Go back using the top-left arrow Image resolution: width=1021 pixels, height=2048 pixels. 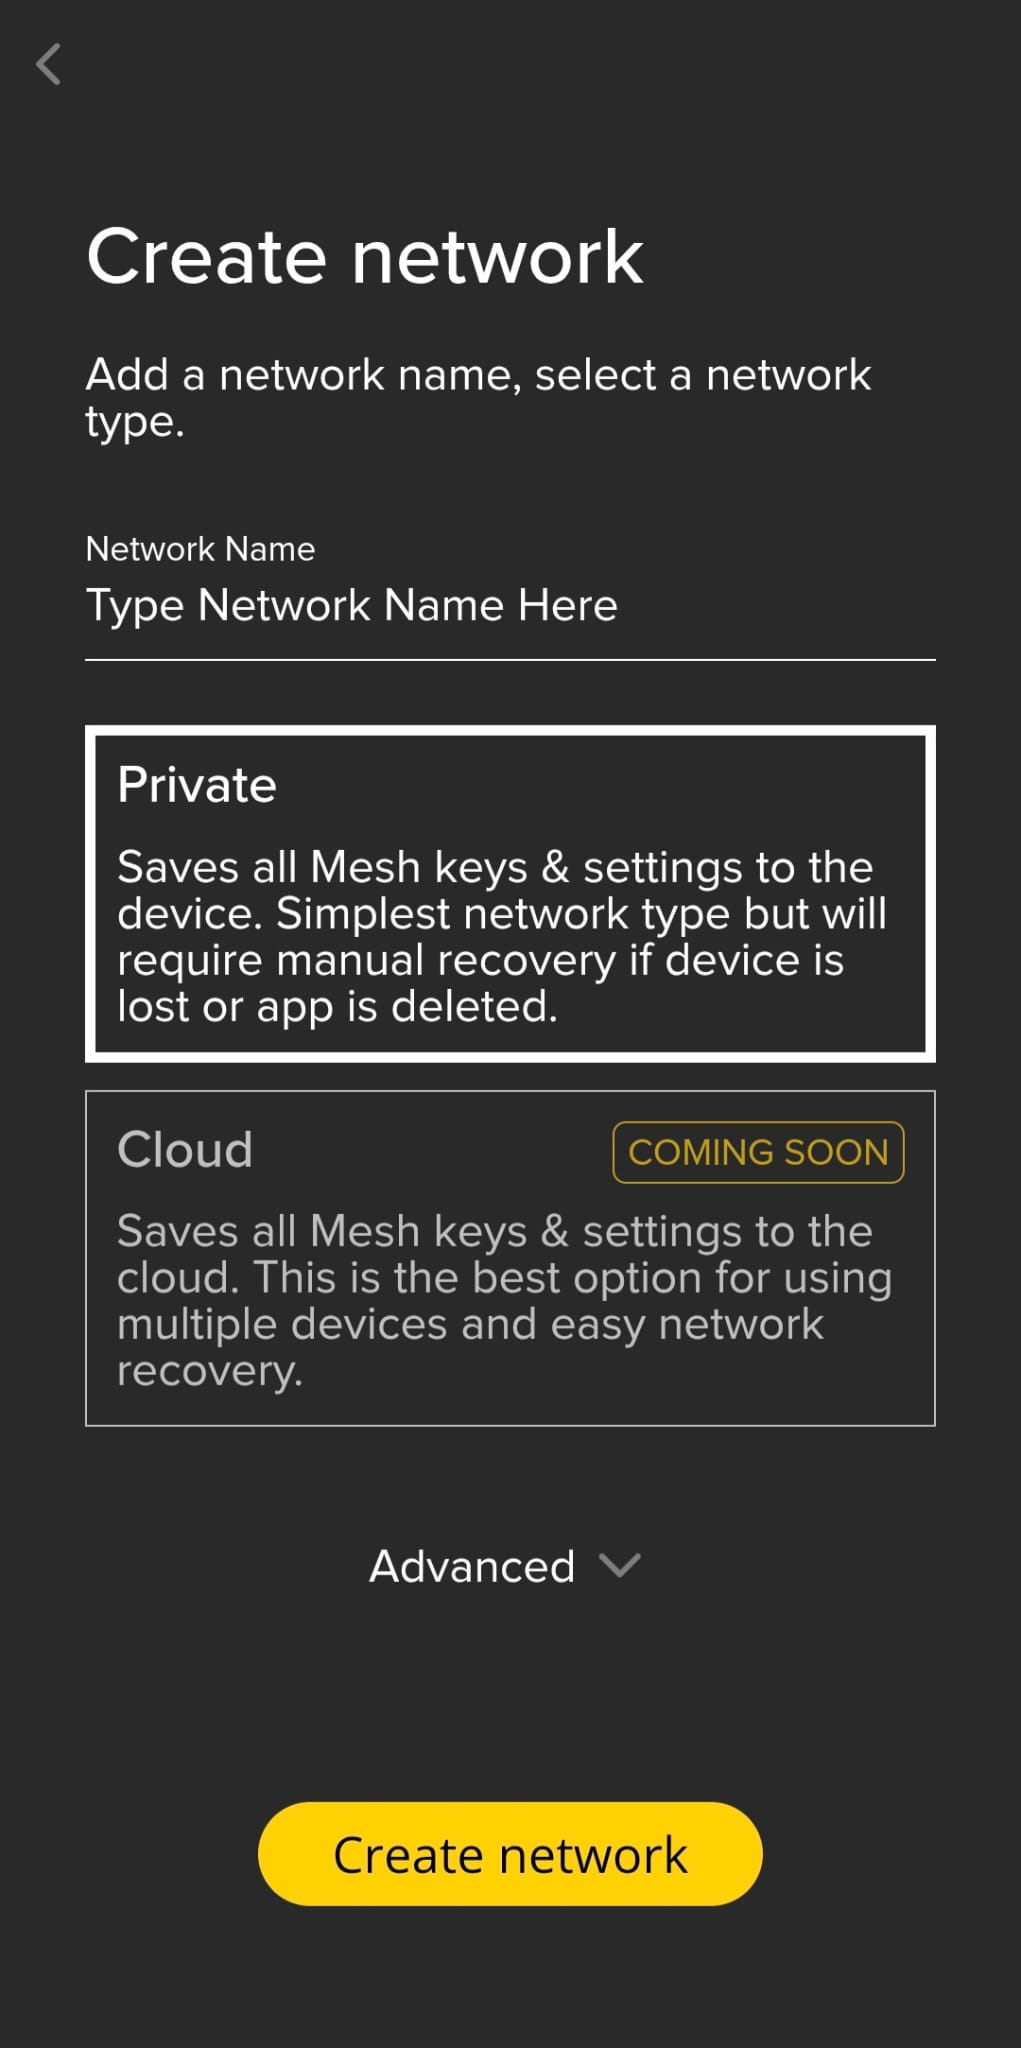pyautogui.click(x=48, y=65)
